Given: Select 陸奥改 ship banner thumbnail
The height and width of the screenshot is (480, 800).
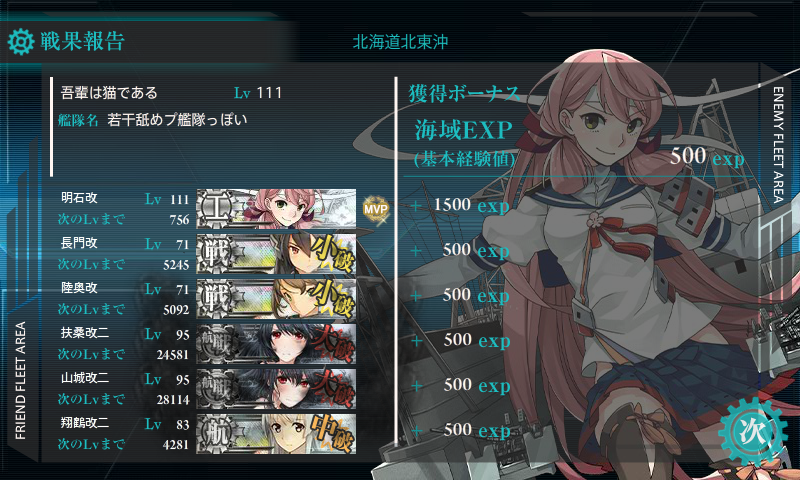Looking at the screenshot, I should tap(276, 298).
